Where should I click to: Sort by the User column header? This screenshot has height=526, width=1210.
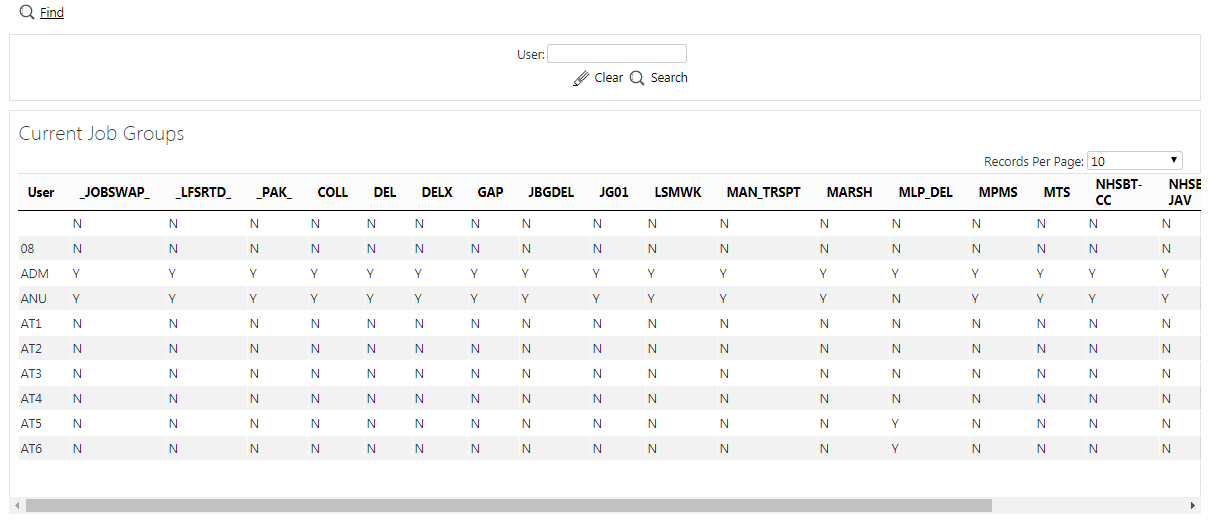[41, 192]
